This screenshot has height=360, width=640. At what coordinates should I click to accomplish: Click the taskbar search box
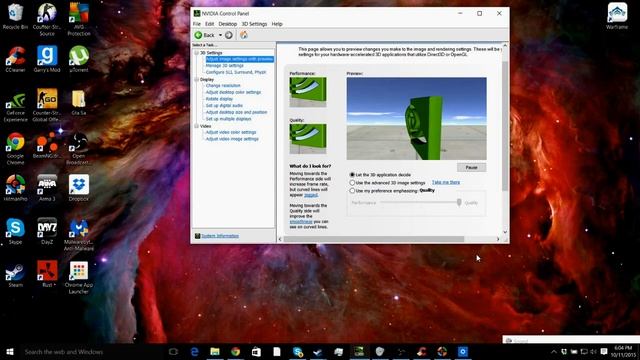pos(92,352)
